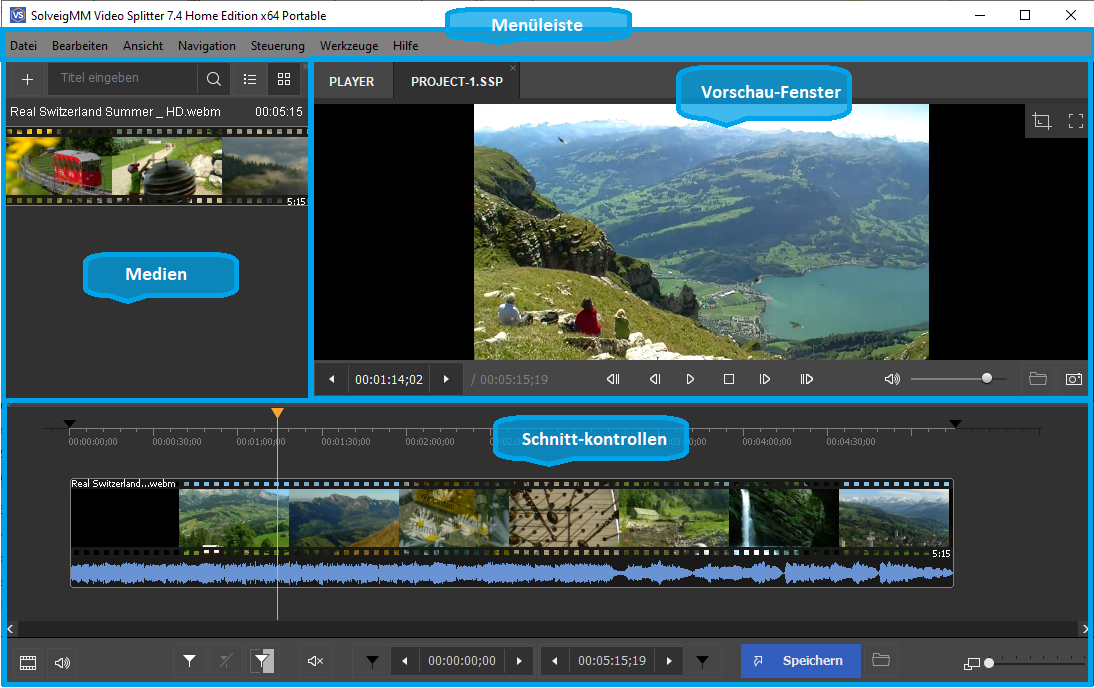The width and height of the screenshot is (1094, 688).
Task: Step one frame backward
Action: click(654, 380)
